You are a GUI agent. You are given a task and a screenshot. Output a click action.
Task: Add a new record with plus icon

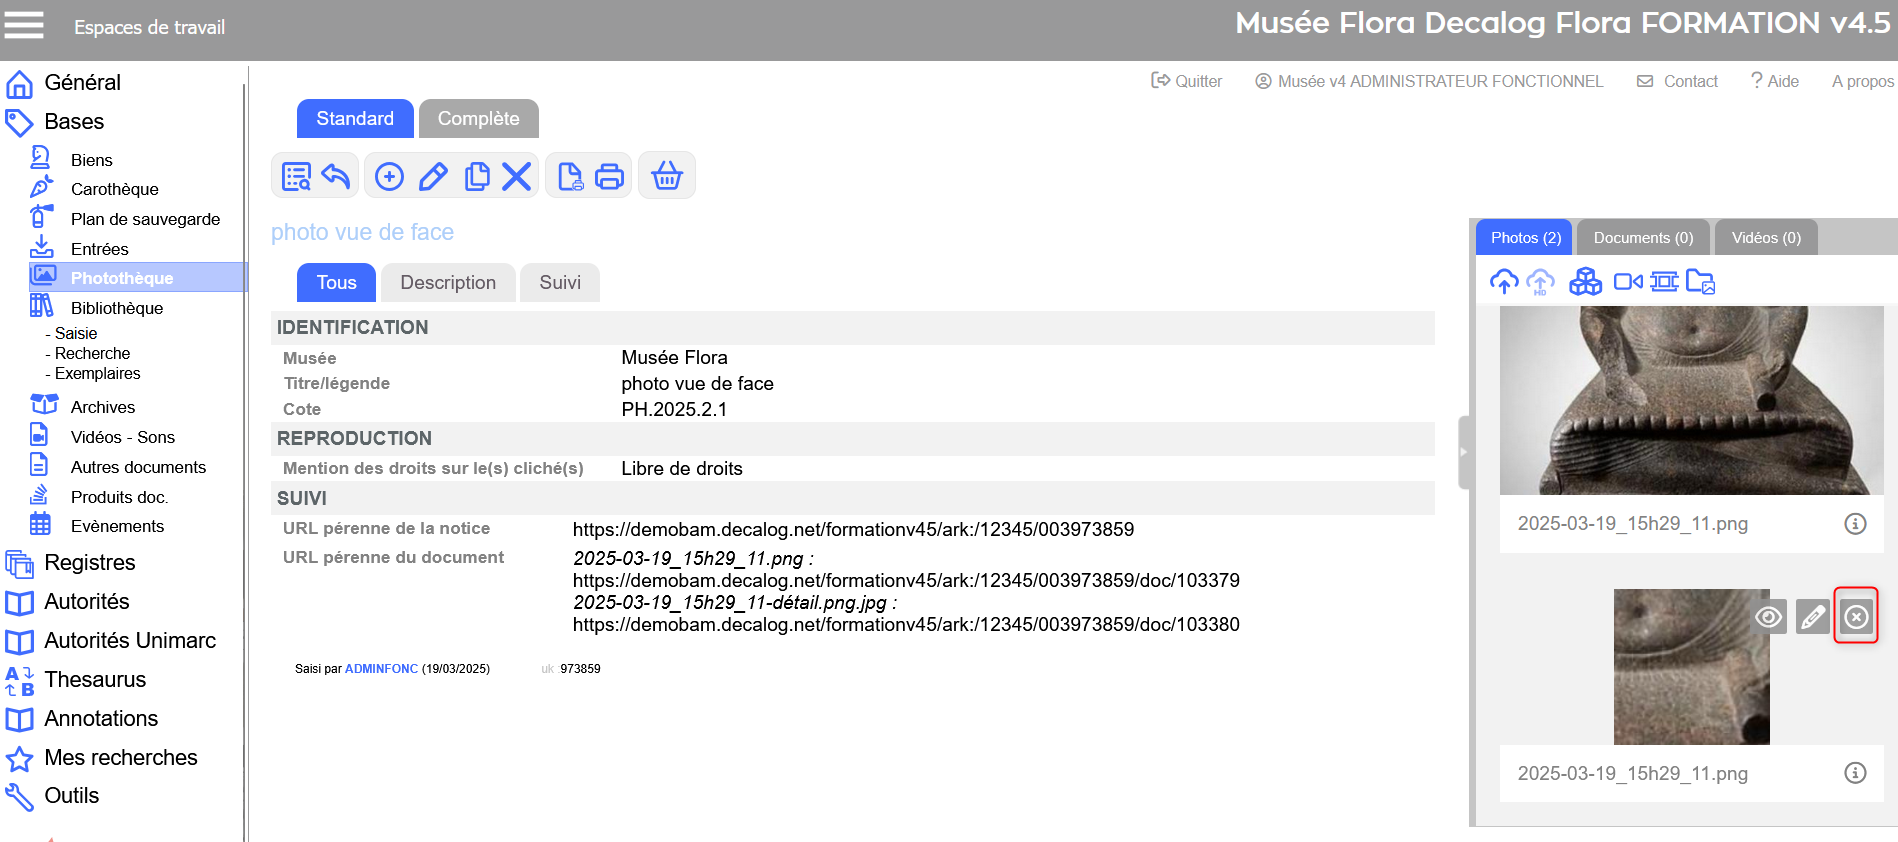pos(389,177)
